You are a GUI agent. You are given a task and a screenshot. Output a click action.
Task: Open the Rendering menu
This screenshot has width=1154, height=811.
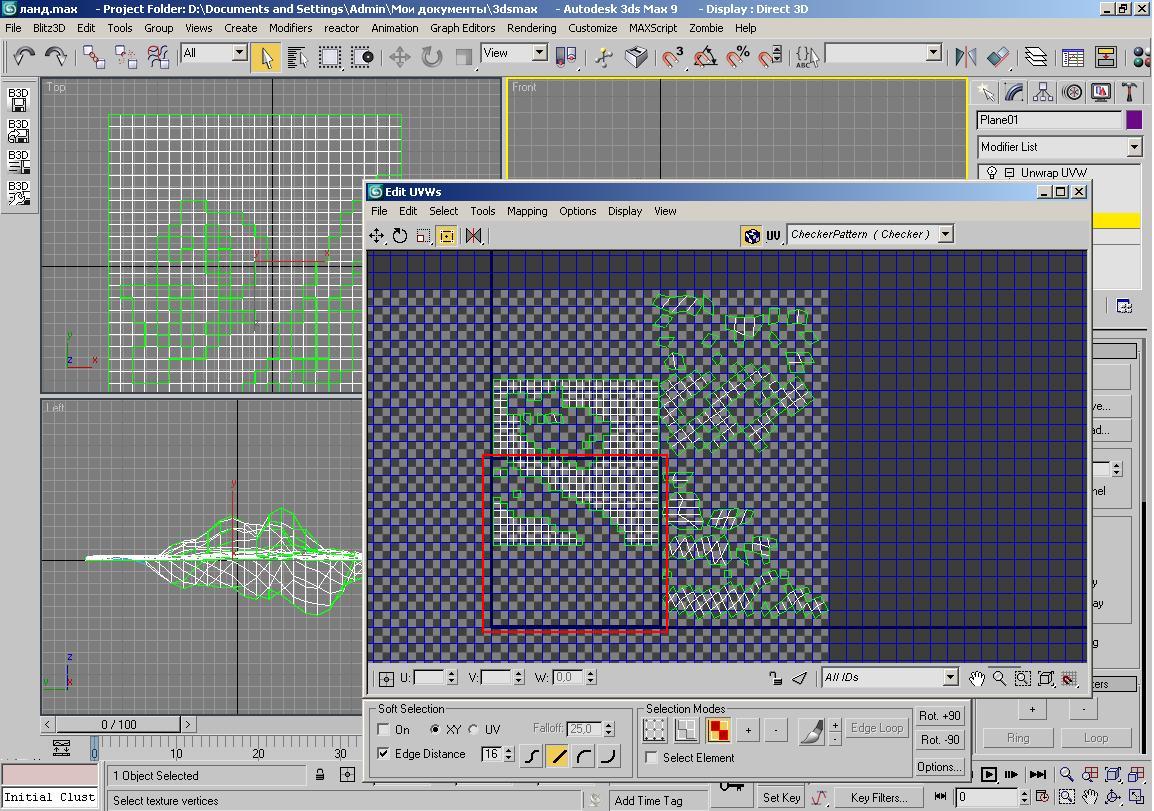(531, 28)
